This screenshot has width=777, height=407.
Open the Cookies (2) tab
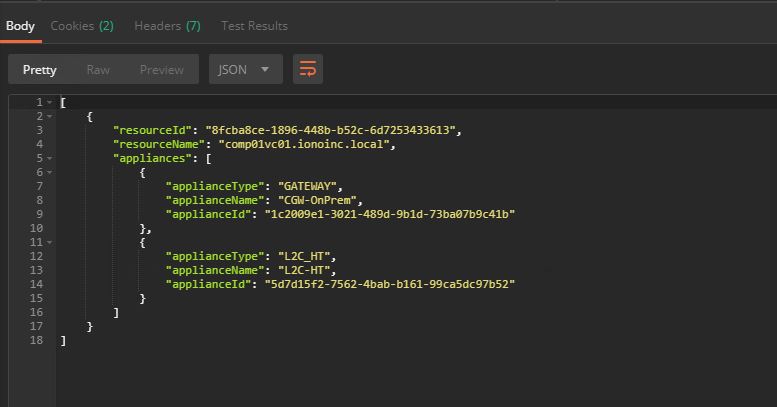(x=82, y=26)
